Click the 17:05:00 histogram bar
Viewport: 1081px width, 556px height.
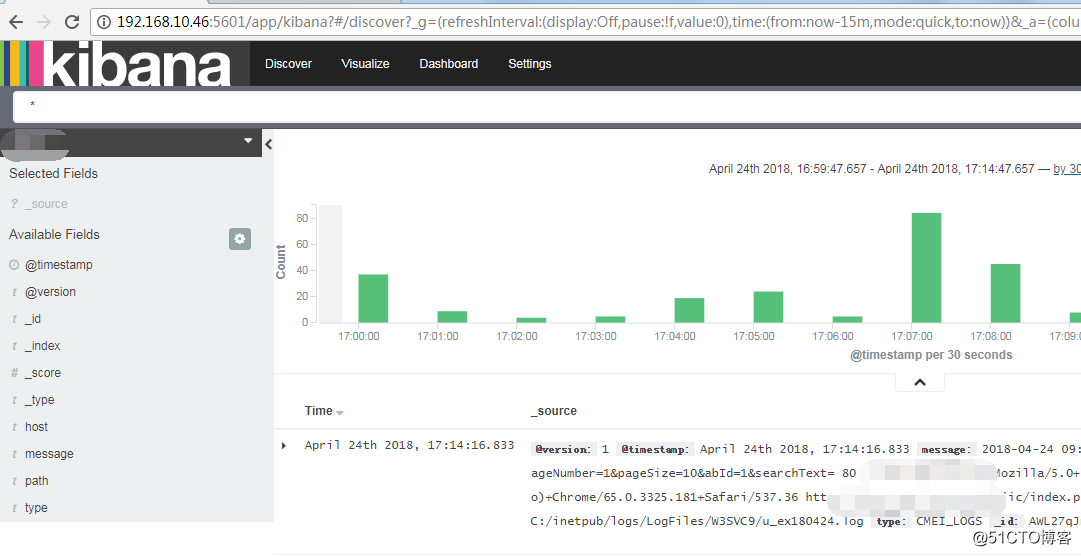coord(768,307)
